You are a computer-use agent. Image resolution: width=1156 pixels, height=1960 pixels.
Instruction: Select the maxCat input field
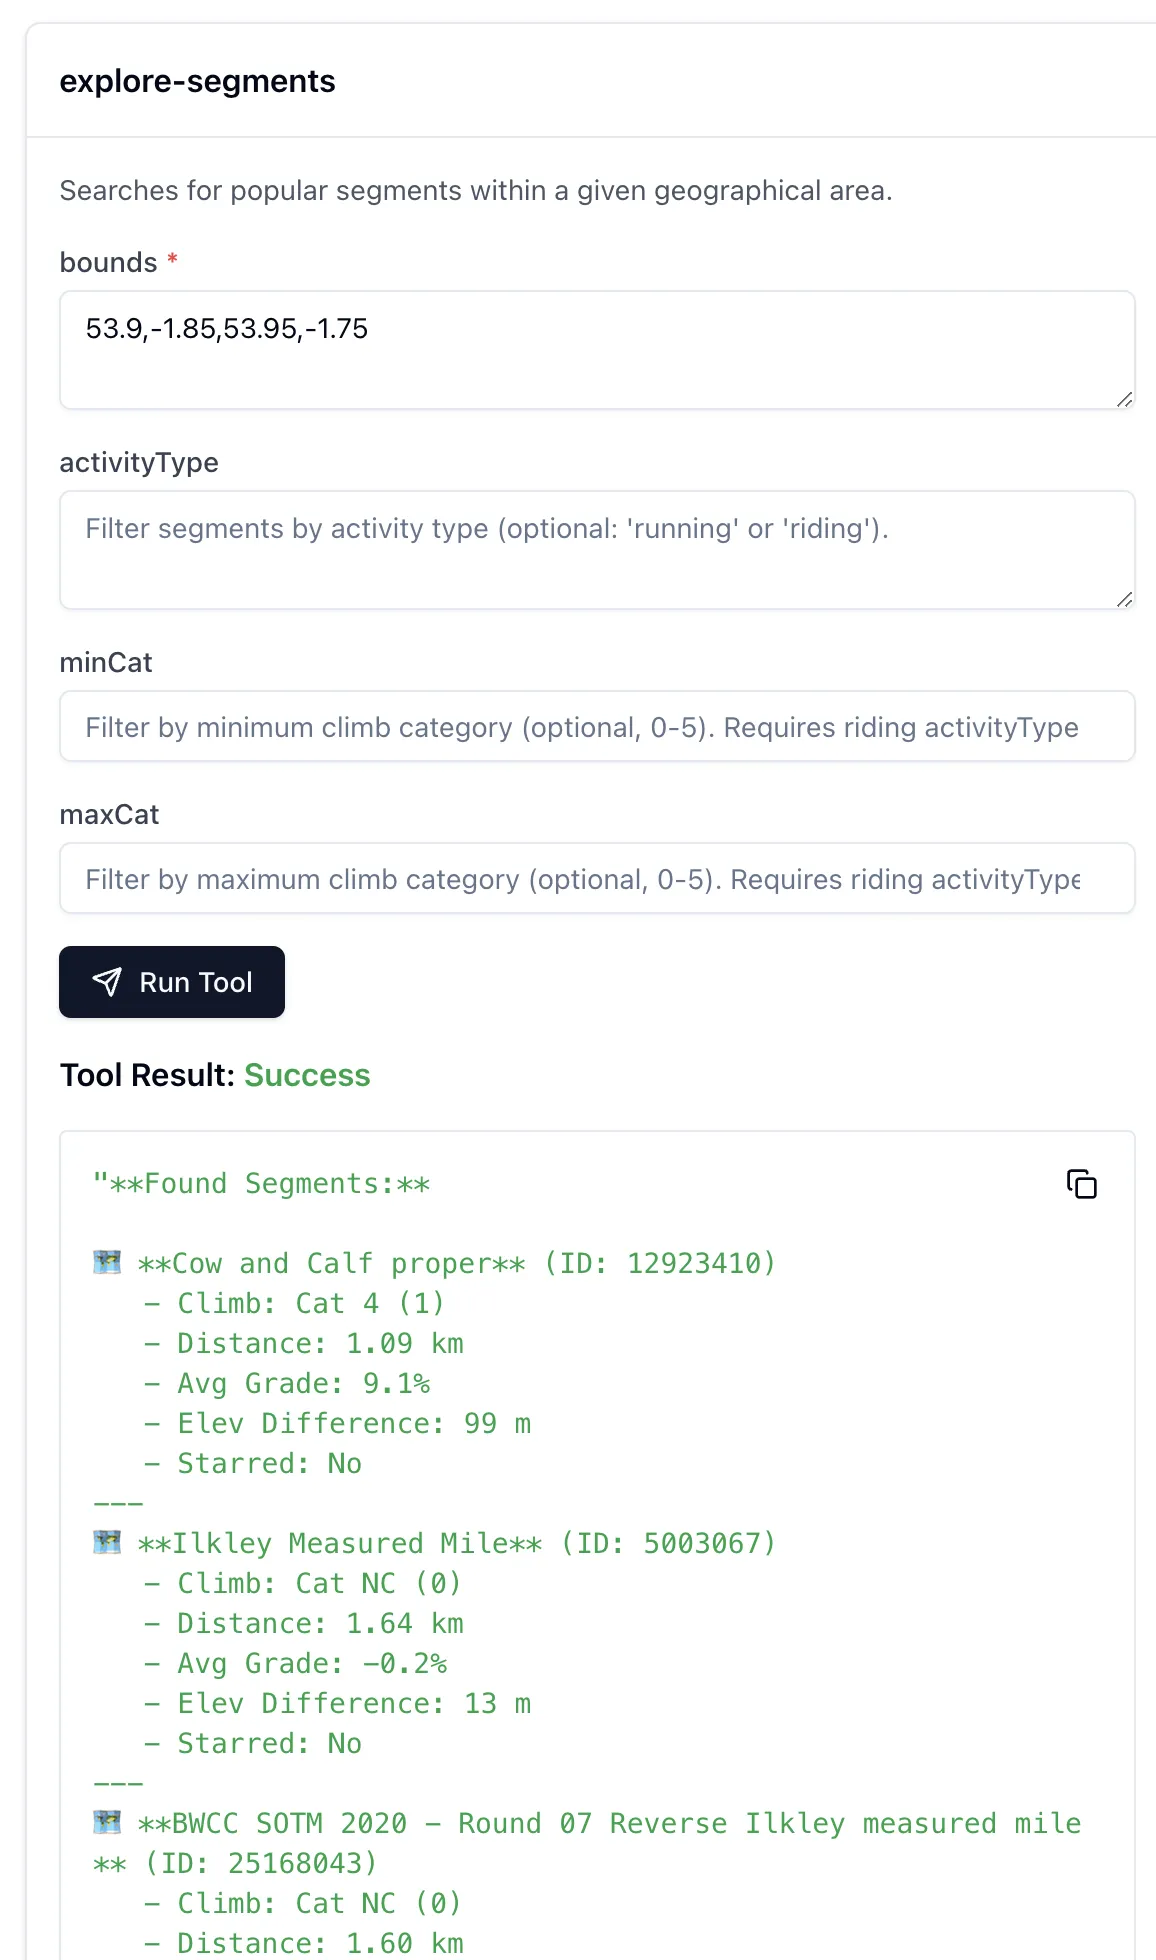click(596, 879)
